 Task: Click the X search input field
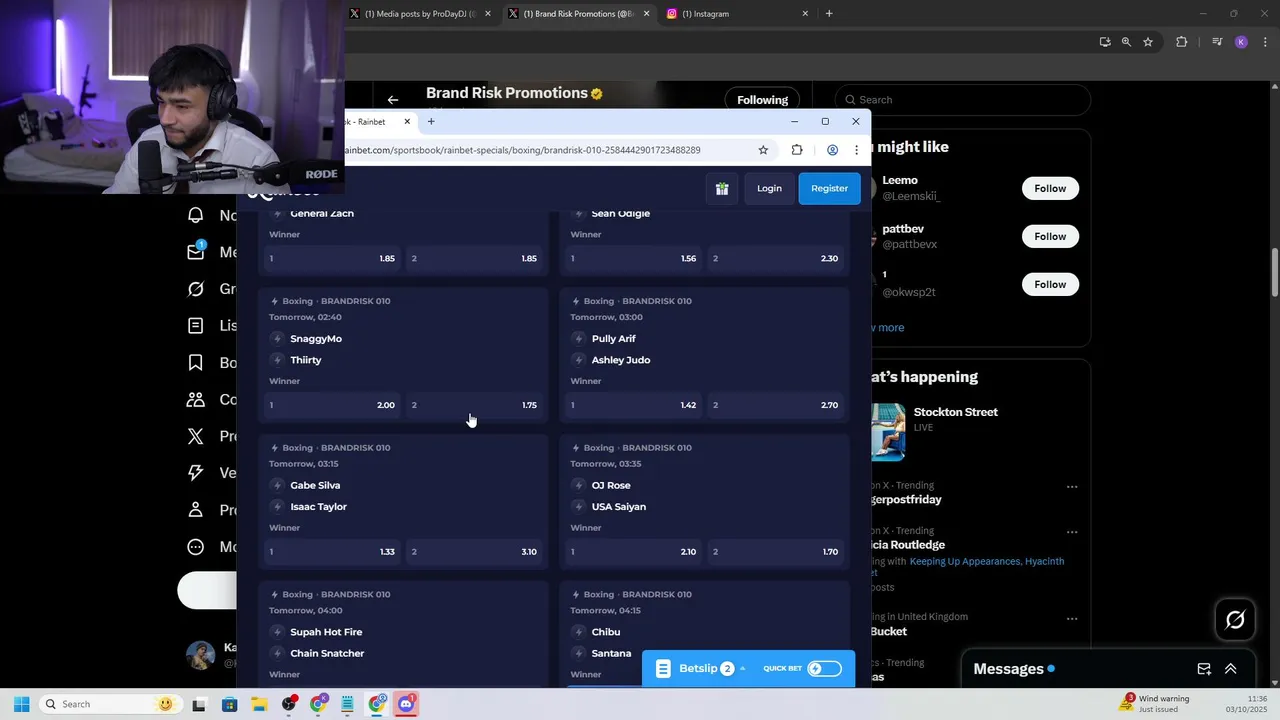(x=963, y=100)
